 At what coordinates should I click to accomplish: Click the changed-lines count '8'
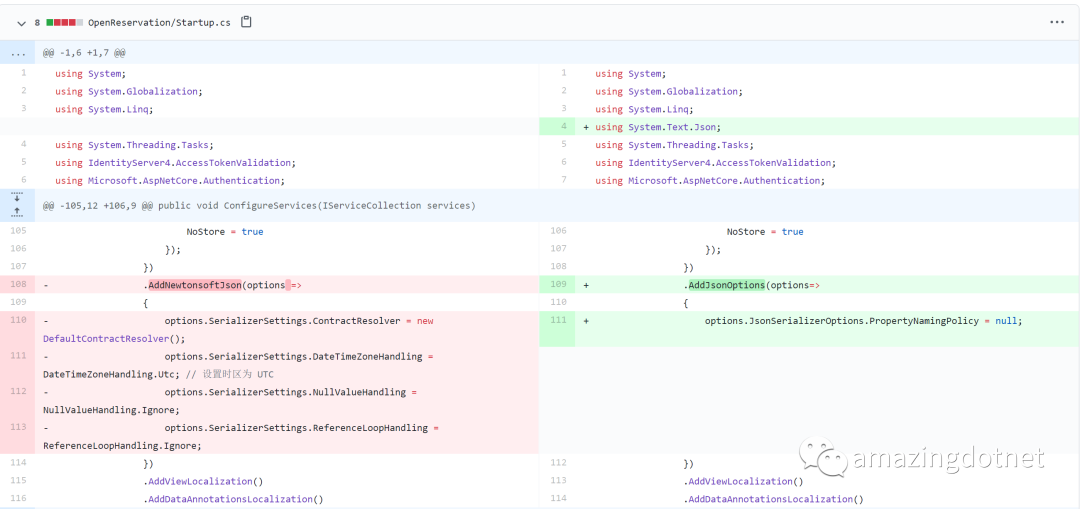click(37, 23)
